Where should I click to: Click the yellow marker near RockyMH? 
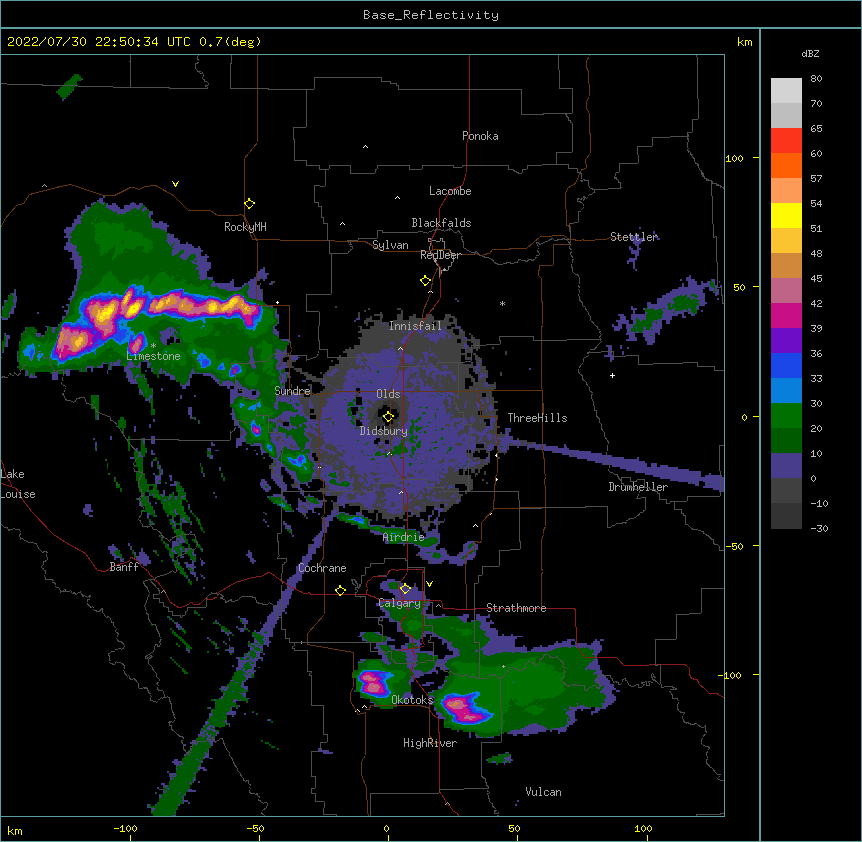tap(249, 203)
